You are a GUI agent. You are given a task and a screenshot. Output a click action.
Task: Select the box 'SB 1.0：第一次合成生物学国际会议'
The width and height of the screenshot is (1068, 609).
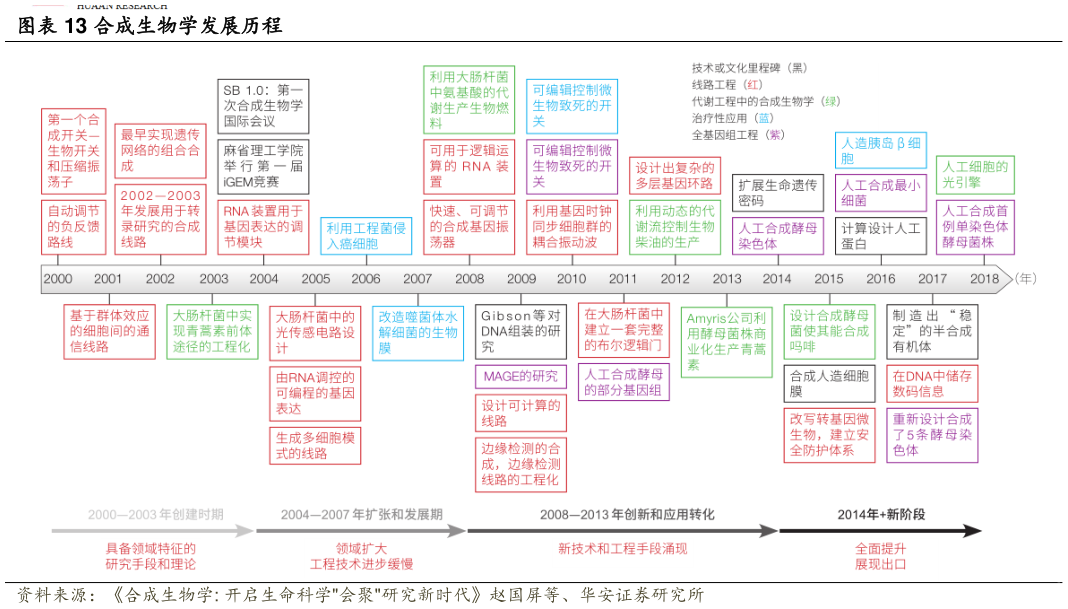tap(263, 106)
